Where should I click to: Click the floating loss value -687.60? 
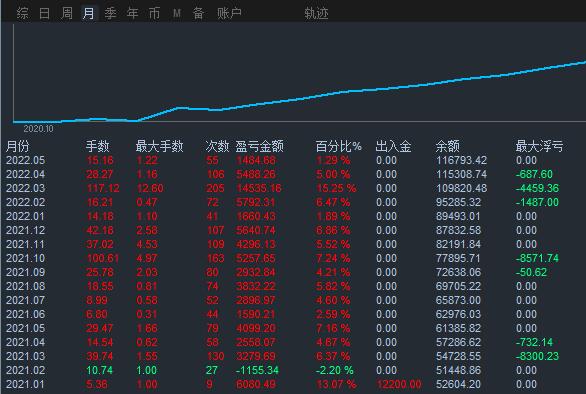(x=534, y=174)
